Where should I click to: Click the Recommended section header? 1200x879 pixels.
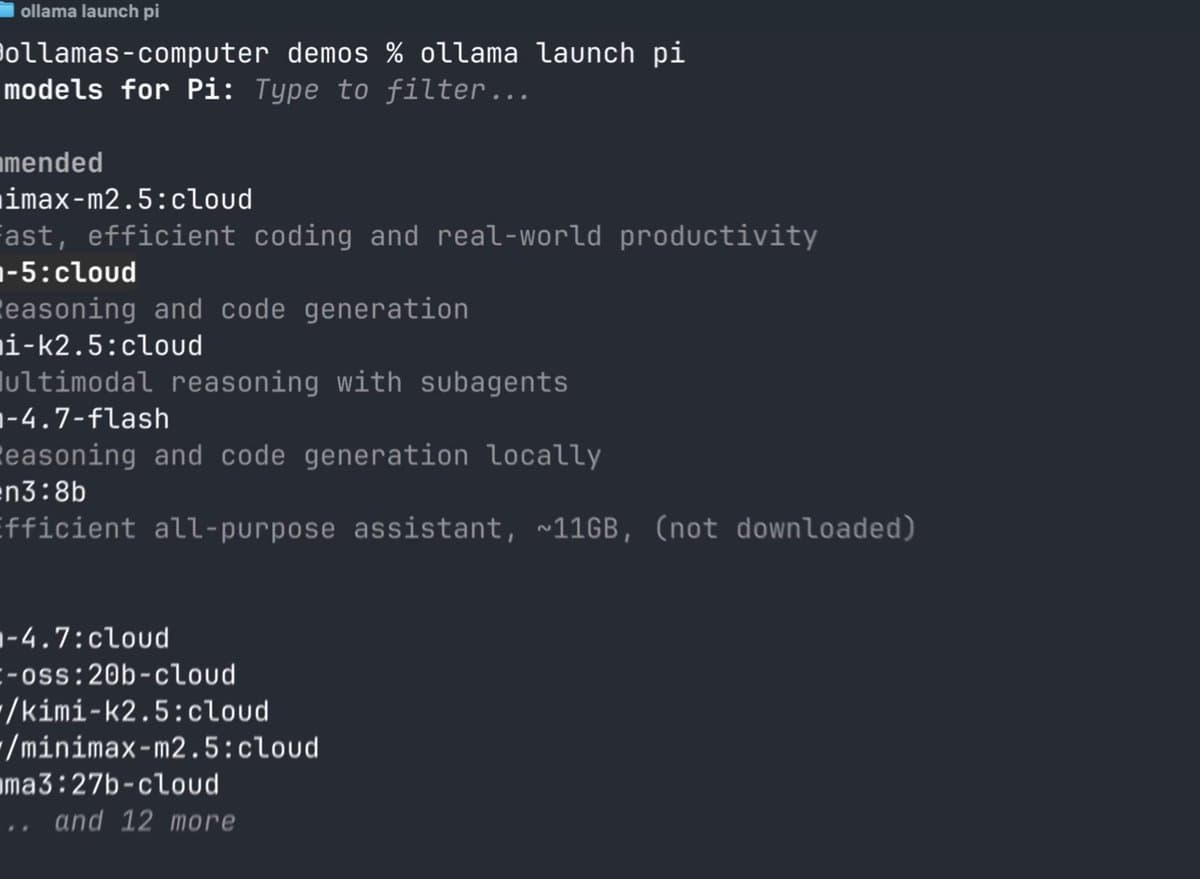point(51,163)
